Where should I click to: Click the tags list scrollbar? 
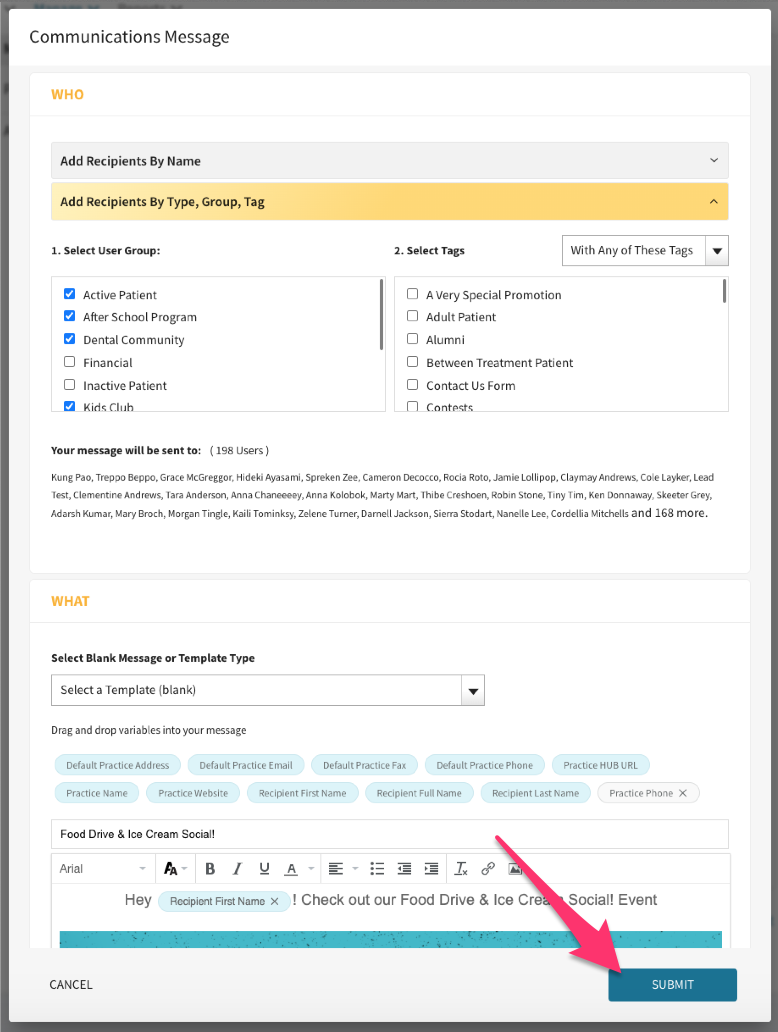[x=724, y=291]
